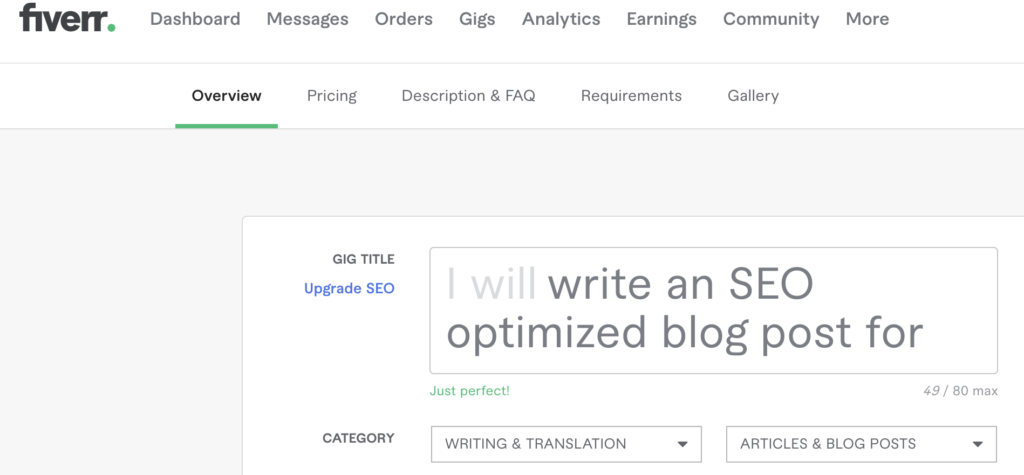
Task: Visit the Community menu
Action: click(771, 19)
